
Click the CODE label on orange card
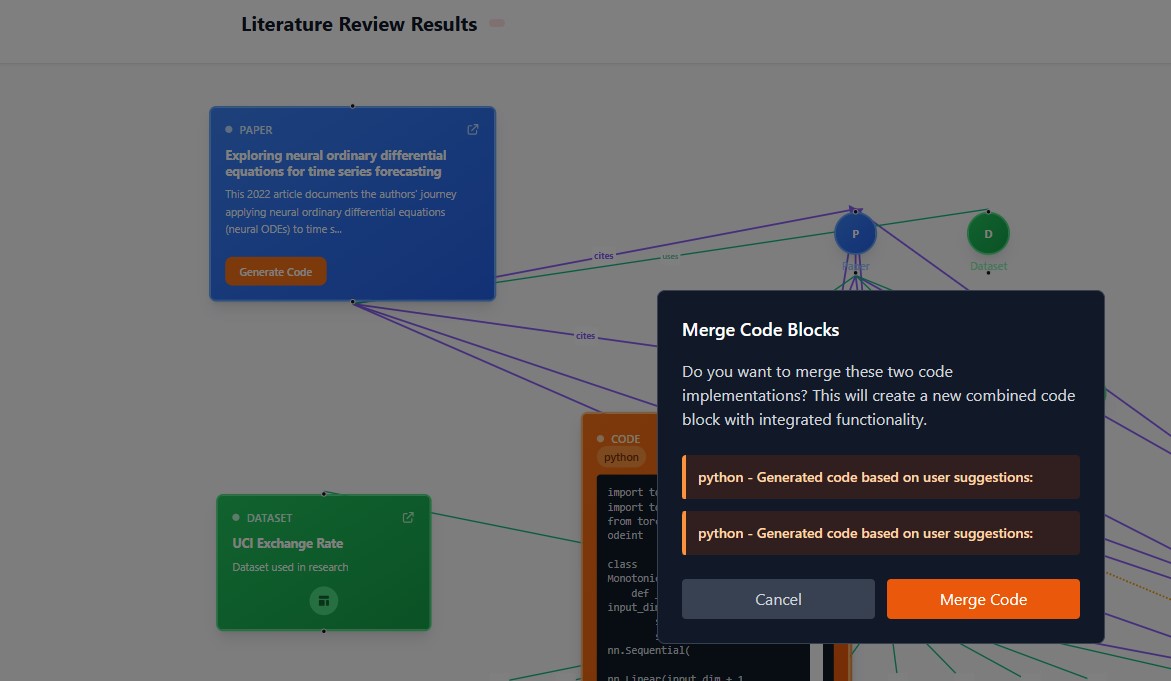pyautogui.click(x=625, y=439)
